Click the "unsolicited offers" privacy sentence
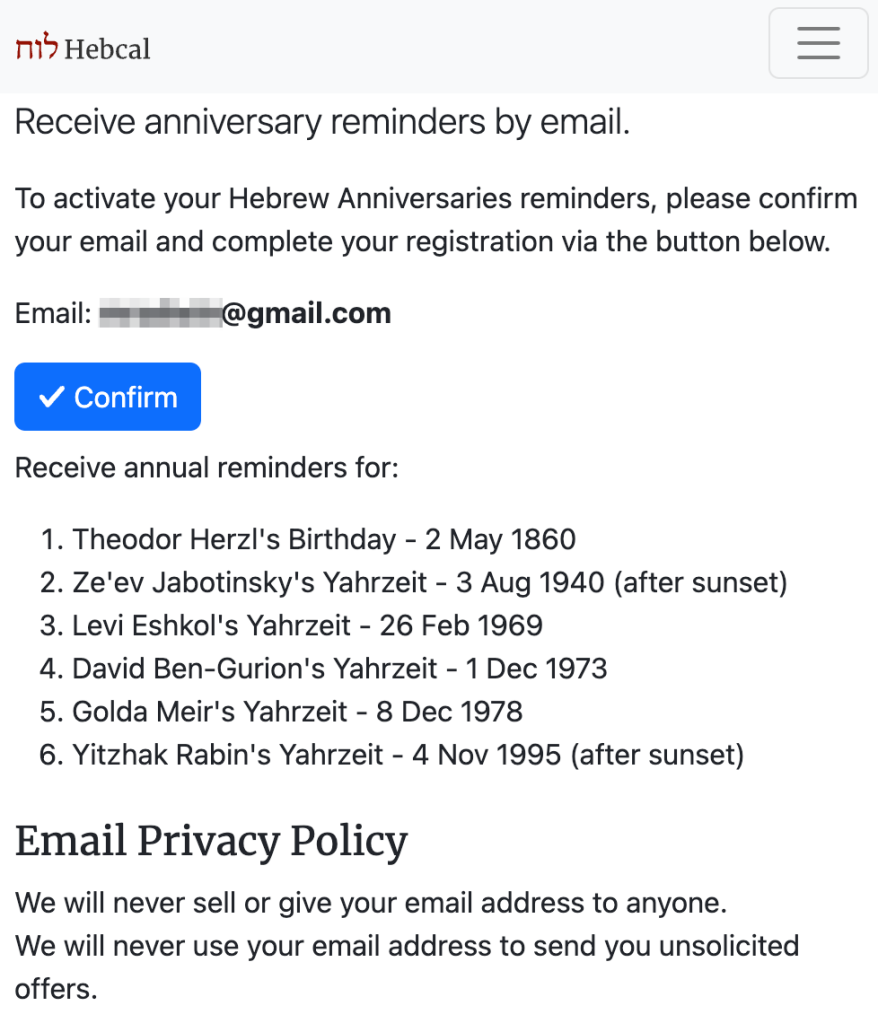Screen dimensions: 878x1023 tap(406, 946)
